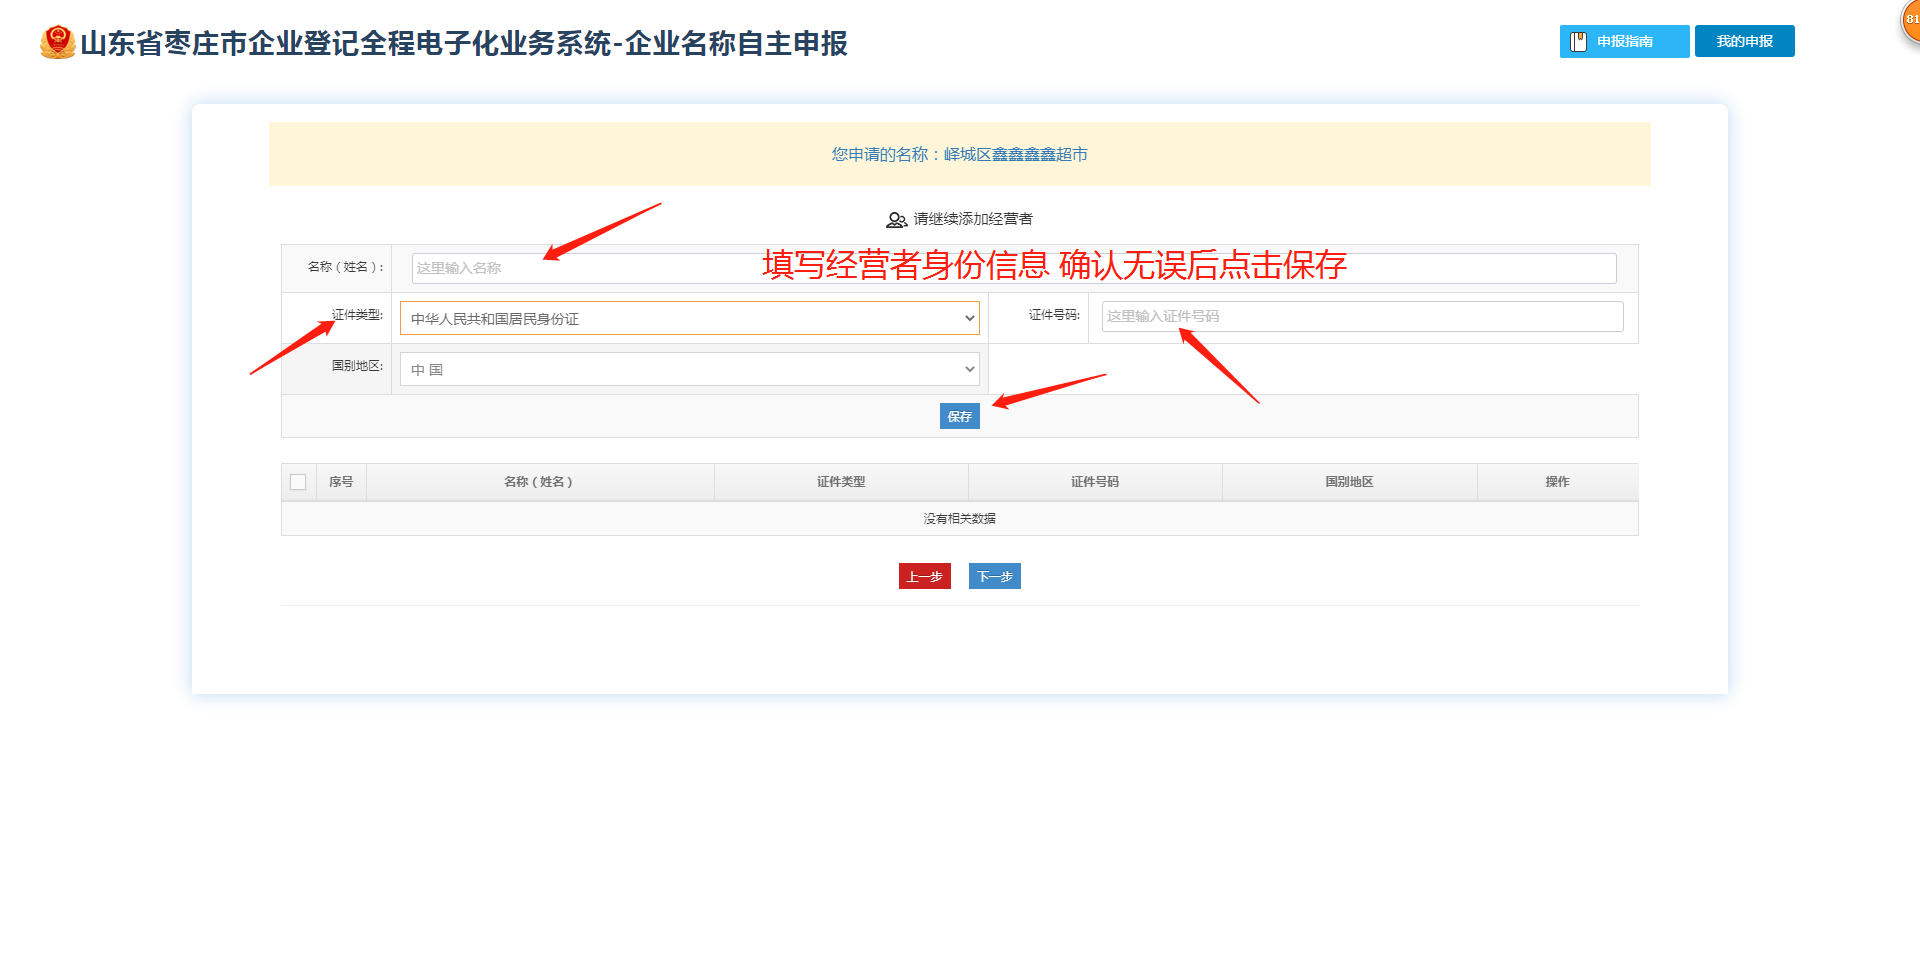Click the 没有相关数据 empty row text

(959, 518)
